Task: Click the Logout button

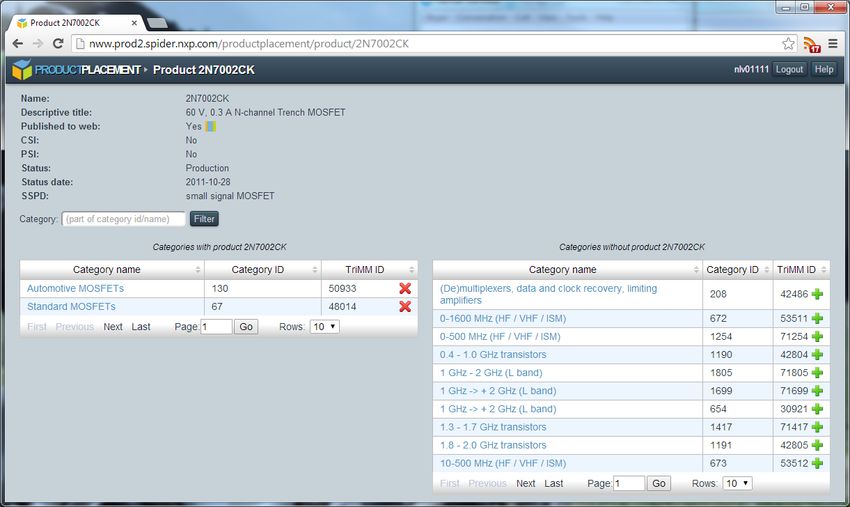Action: click(x=789, y=69)
